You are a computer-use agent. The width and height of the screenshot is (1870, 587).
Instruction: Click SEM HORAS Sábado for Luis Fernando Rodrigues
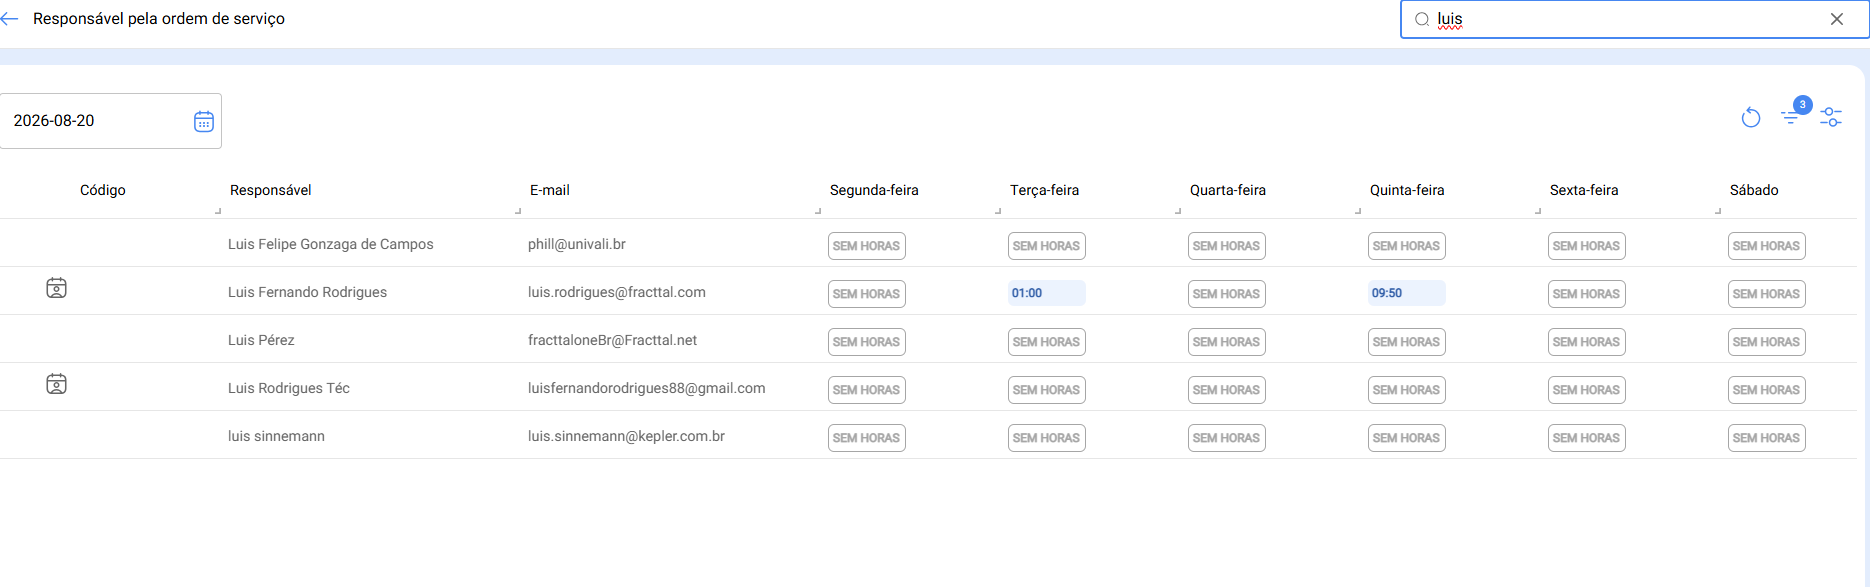pyautogui.click(x=1767, y=294)
